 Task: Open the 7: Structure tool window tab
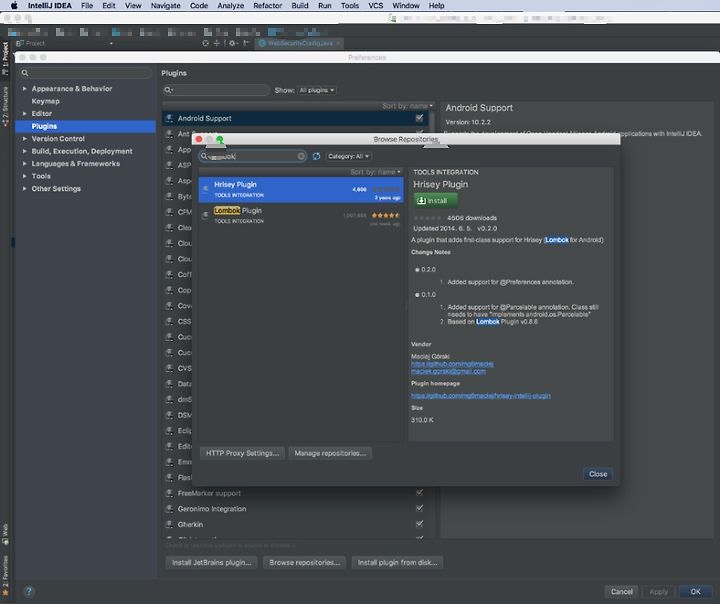click(x=6, y=106)
